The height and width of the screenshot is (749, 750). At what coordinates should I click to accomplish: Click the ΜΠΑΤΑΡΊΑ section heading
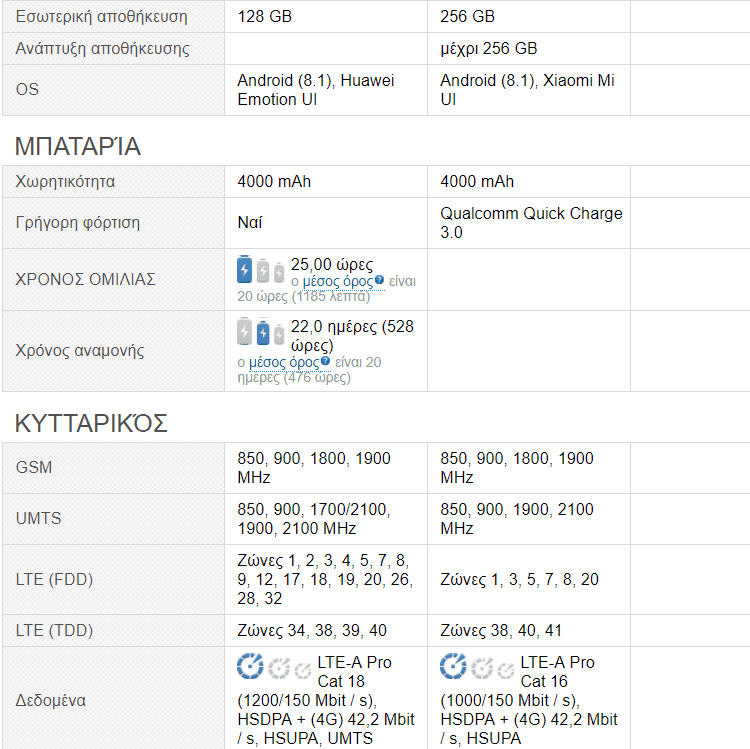[x=78, y=146]
